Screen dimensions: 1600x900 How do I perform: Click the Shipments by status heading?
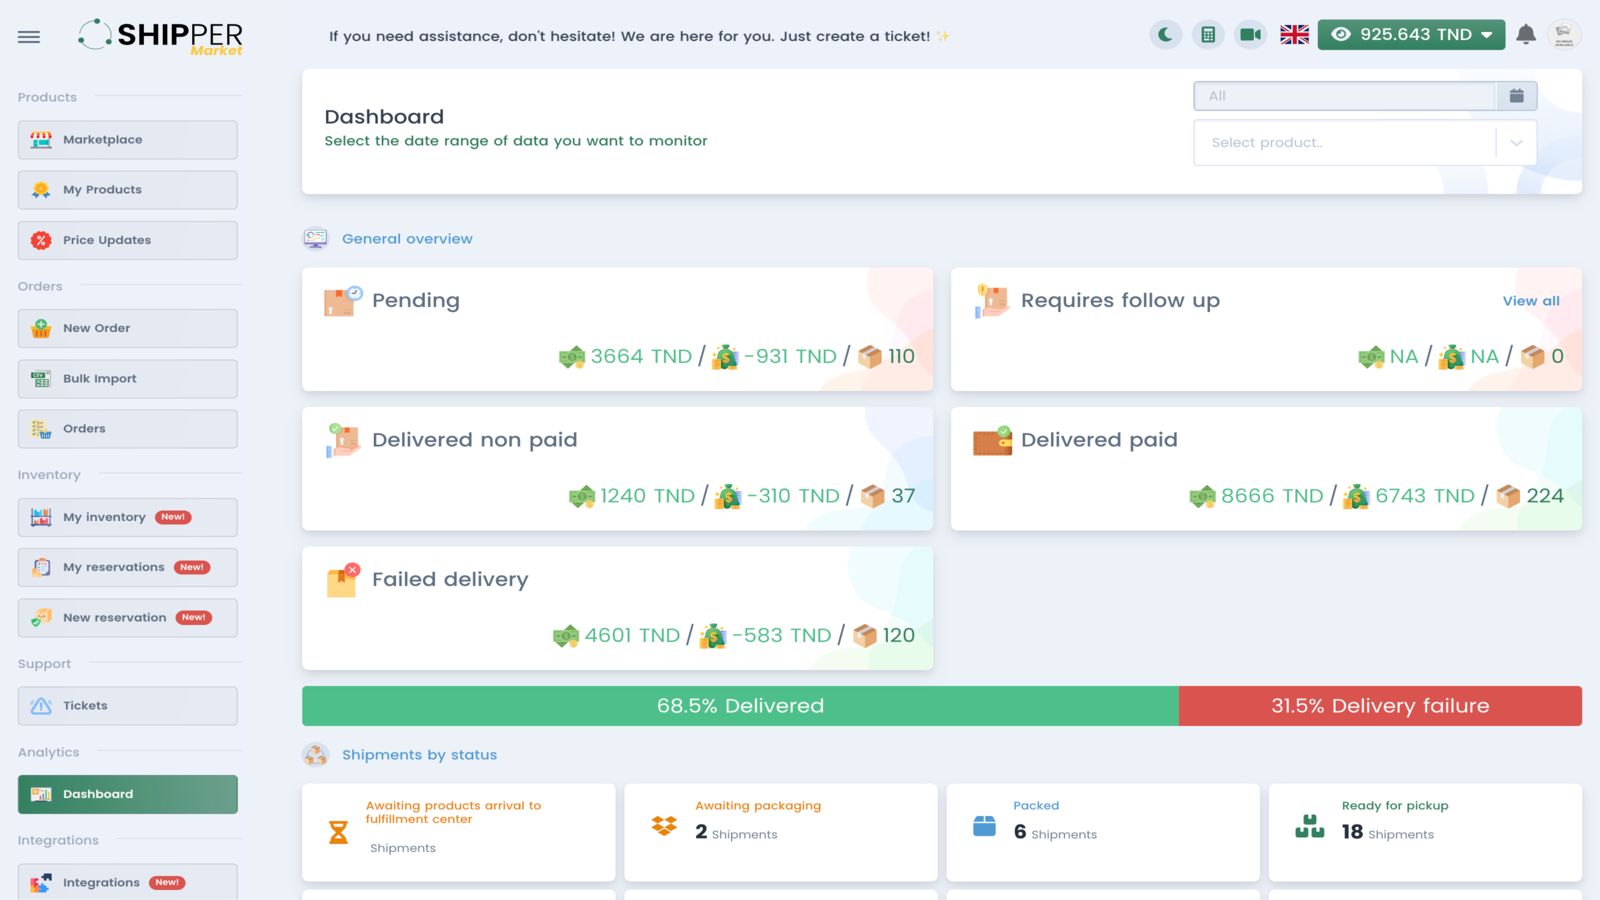419,755
